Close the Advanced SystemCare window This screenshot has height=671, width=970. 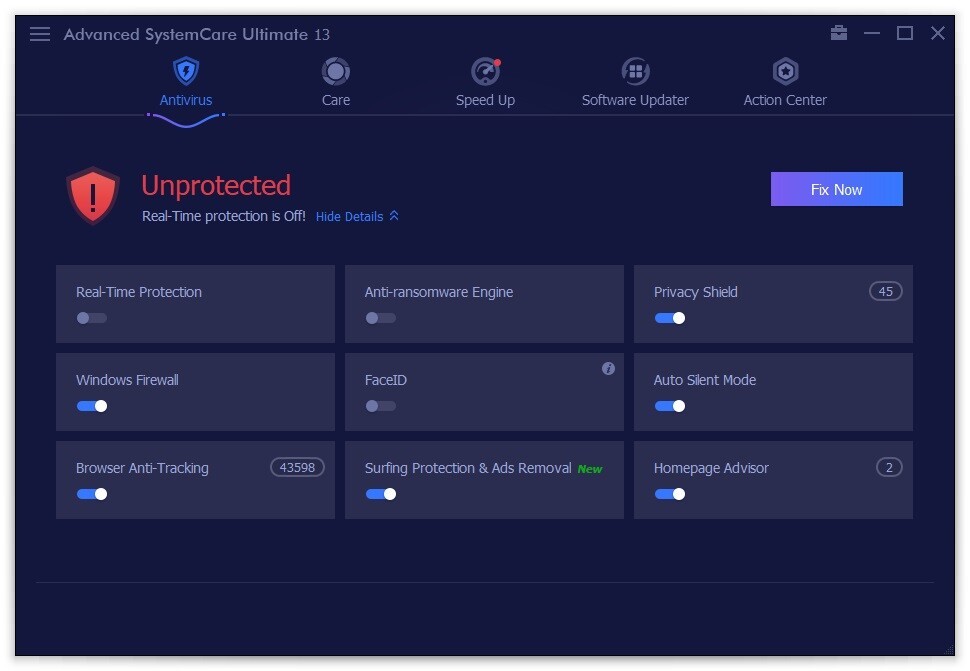point(938,33)
